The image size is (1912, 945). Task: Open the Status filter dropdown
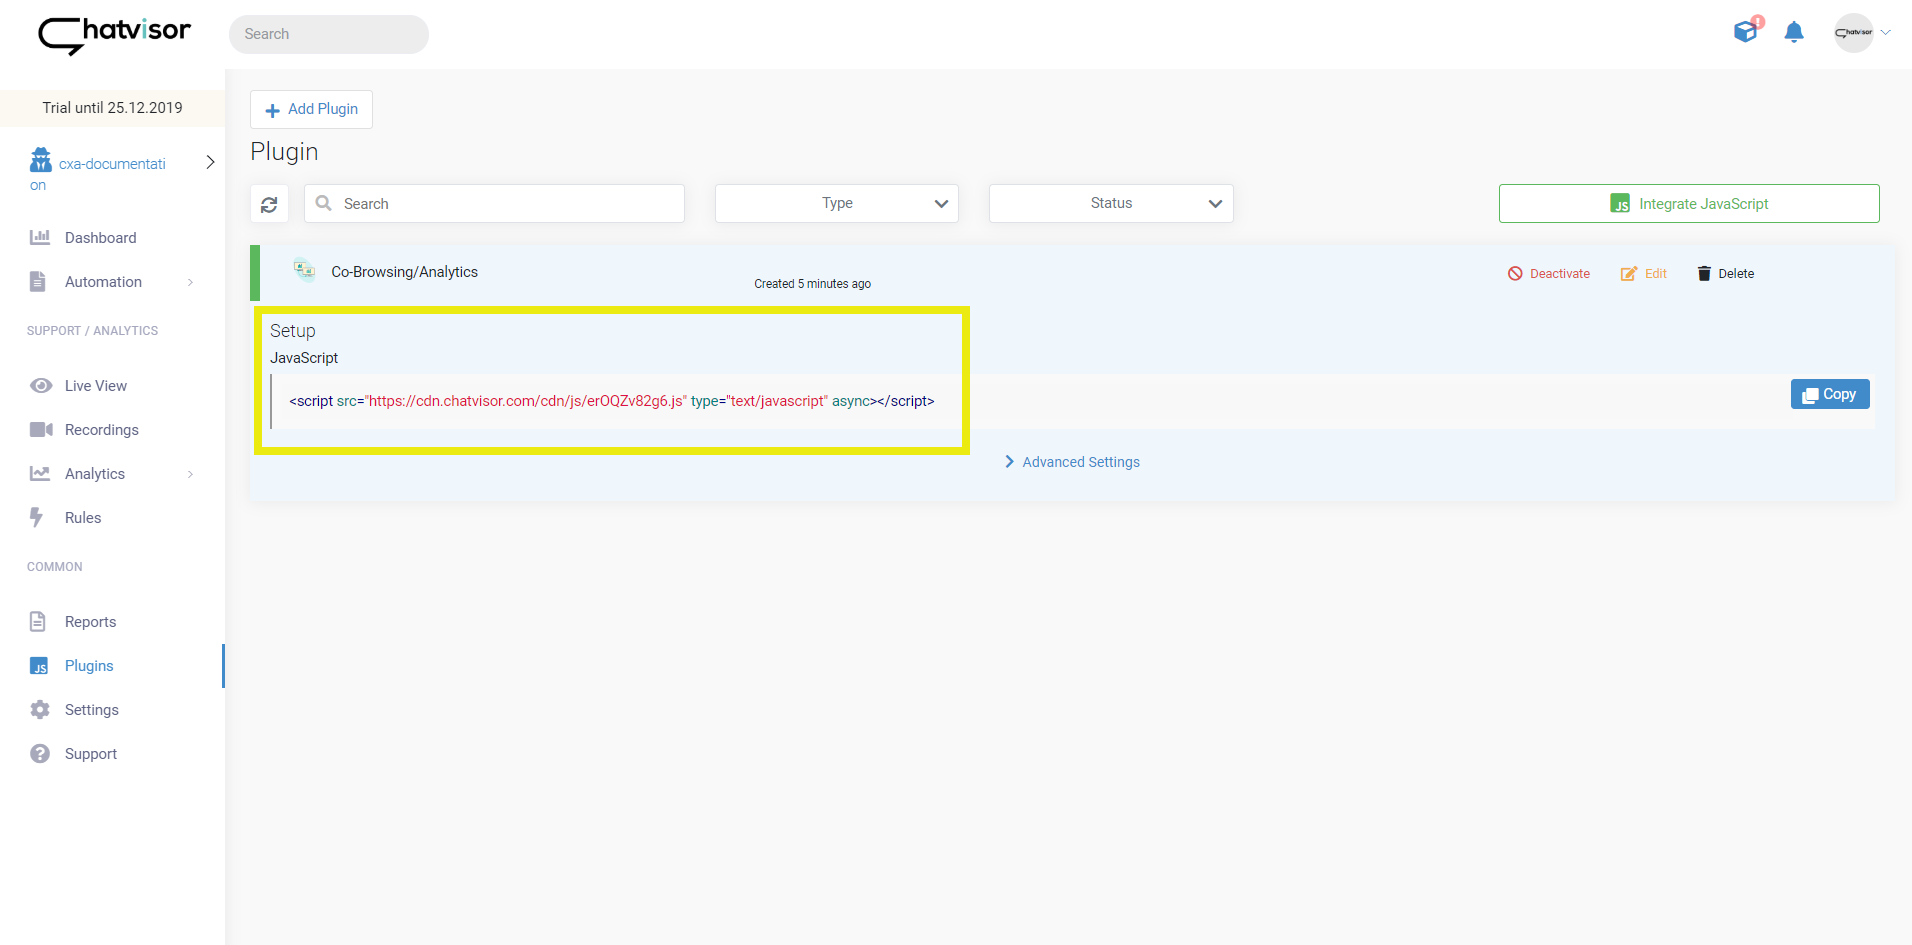(x=1111, y=204)
